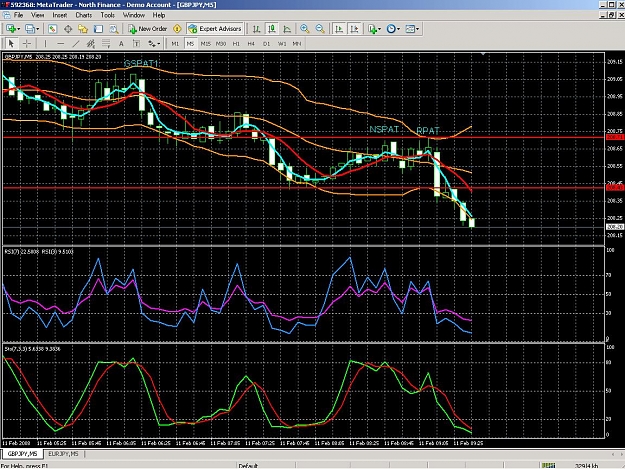Click the New Order button
625x469 pixels.
147,29
